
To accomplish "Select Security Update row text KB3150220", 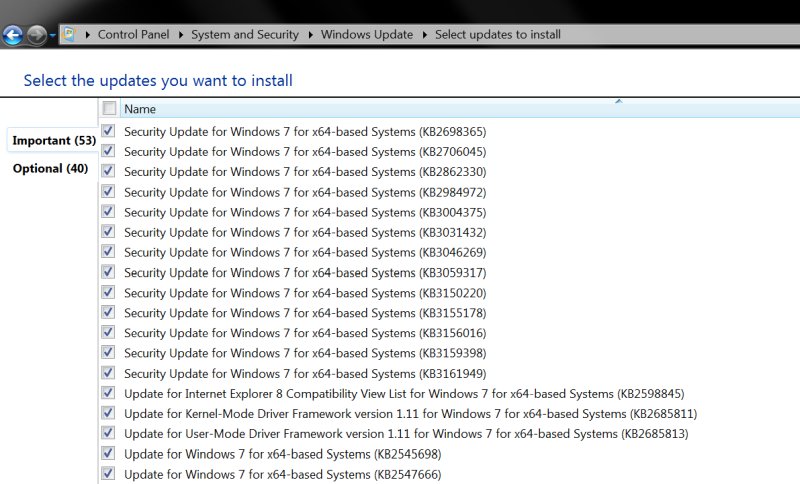I will point(305,293).
